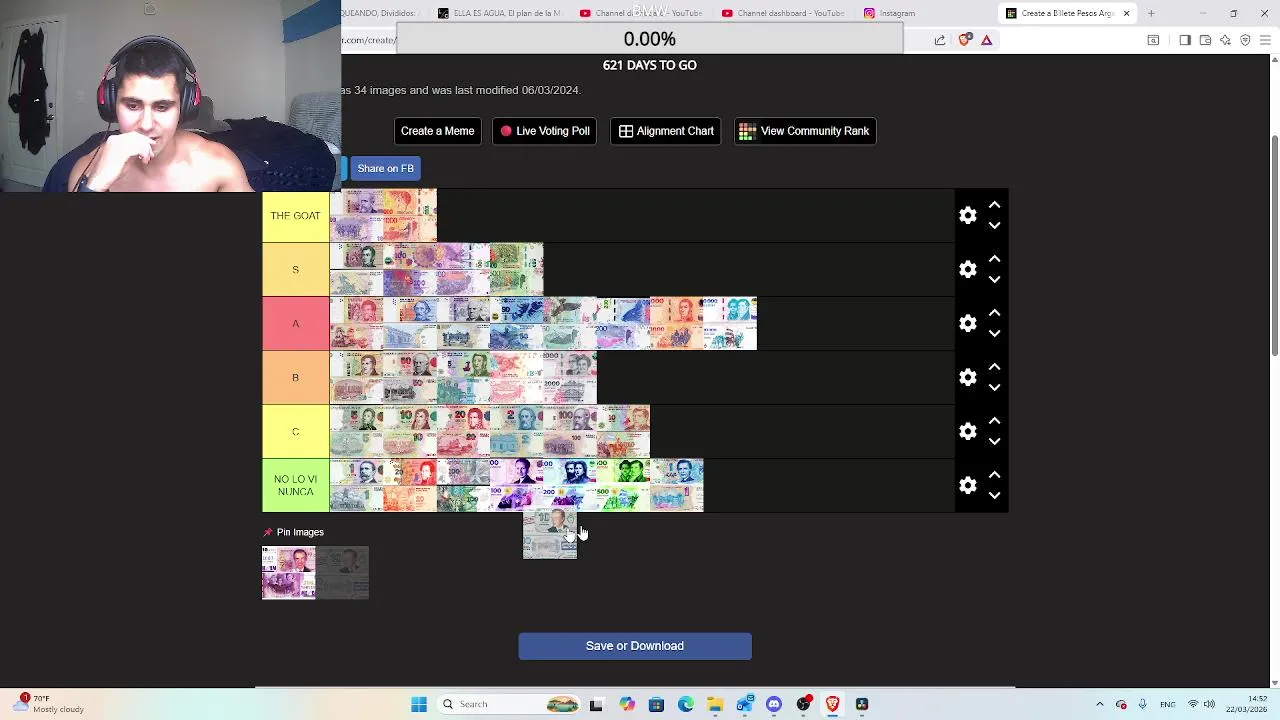Open settings gear for C tier row
The image size is (1280, 720).
[967, 431]
